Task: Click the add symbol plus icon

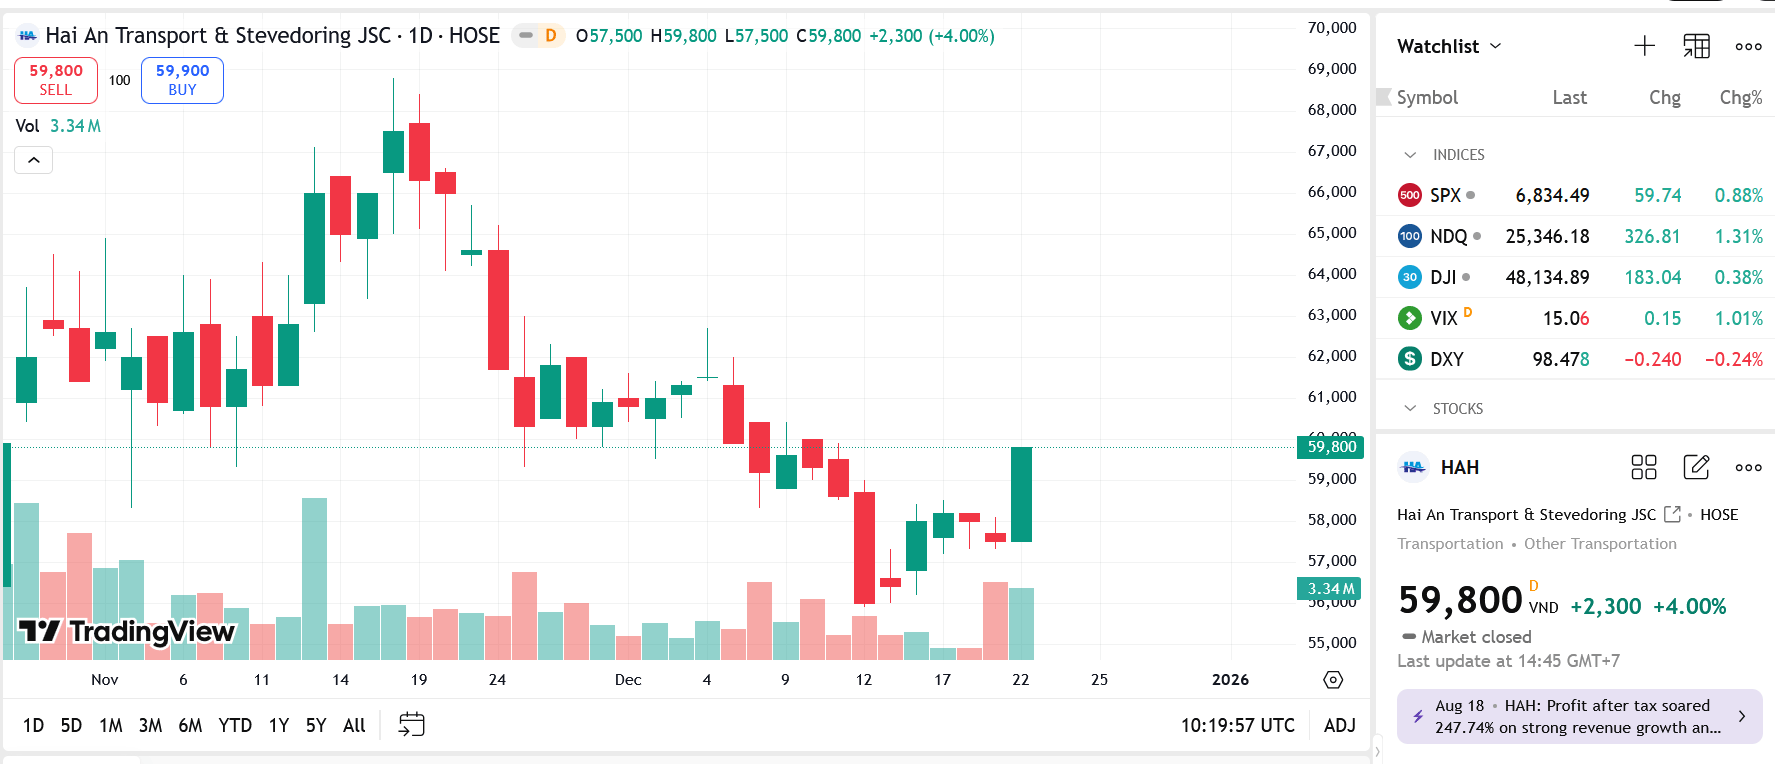Action: coord(1644,46)
